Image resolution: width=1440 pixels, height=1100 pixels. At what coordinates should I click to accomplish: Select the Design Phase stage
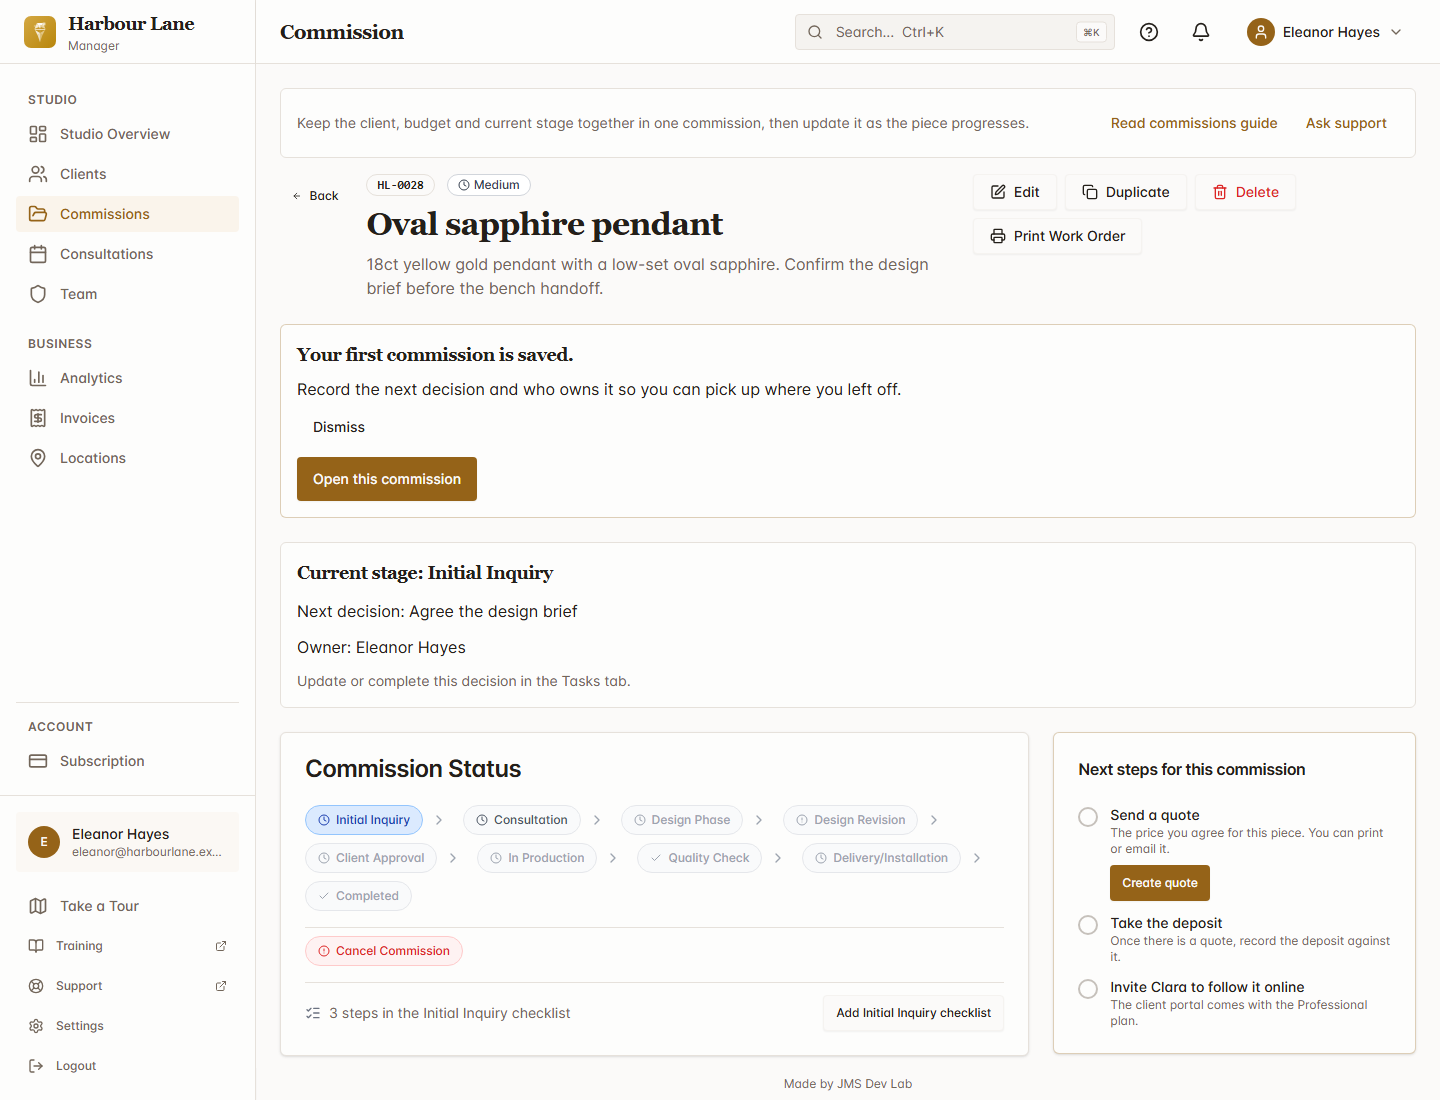pyautogui.click(x=682, y=820)
